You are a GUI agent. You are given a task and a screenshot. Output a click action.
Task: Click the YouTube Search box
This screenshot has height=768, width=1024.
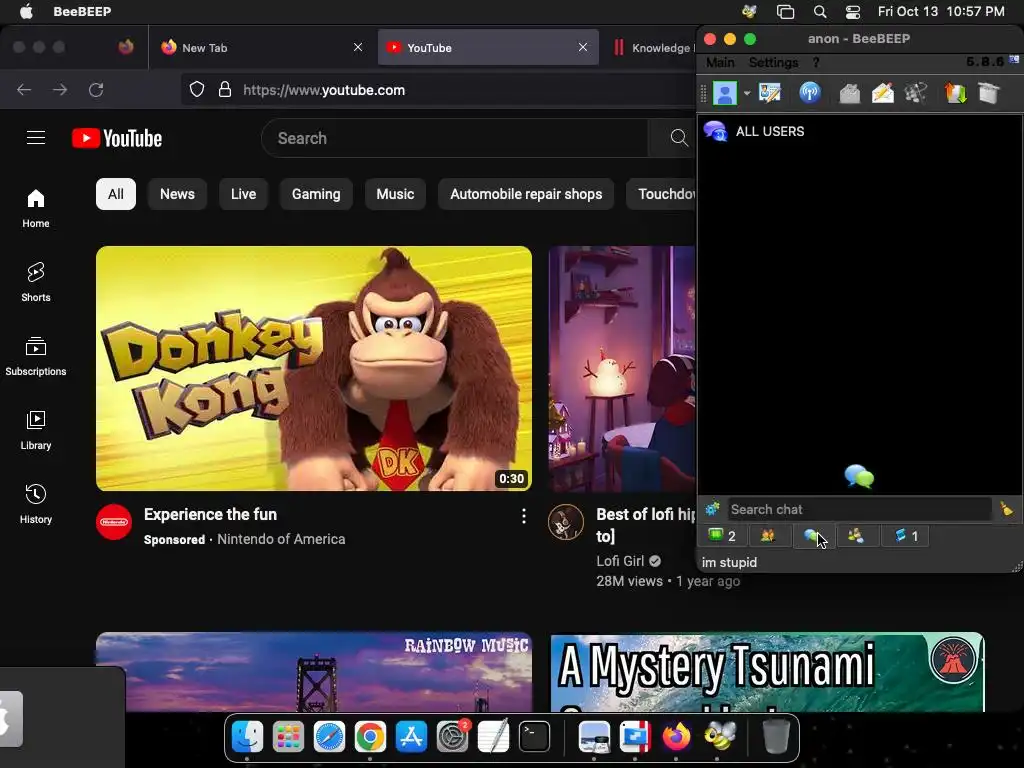(455, 138)
